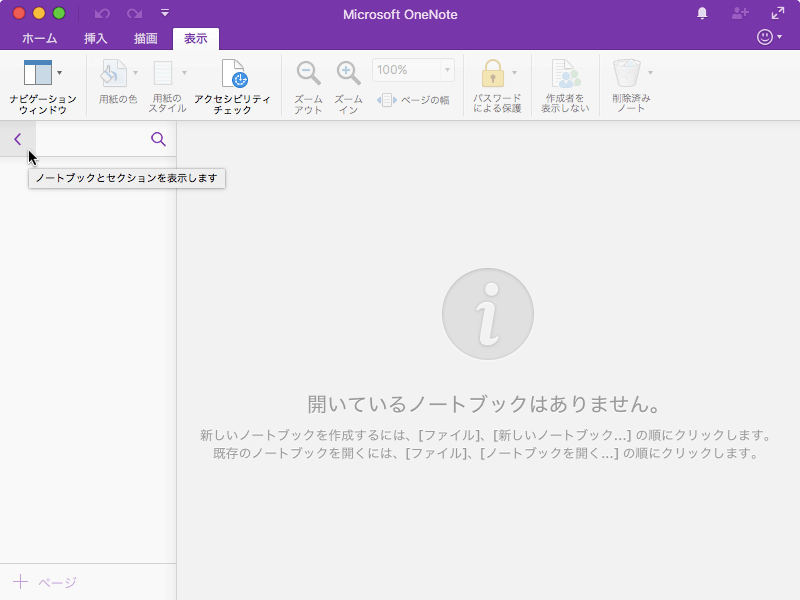
Task: Open the Draw (描画) tab
Action: tap(146, 39)
